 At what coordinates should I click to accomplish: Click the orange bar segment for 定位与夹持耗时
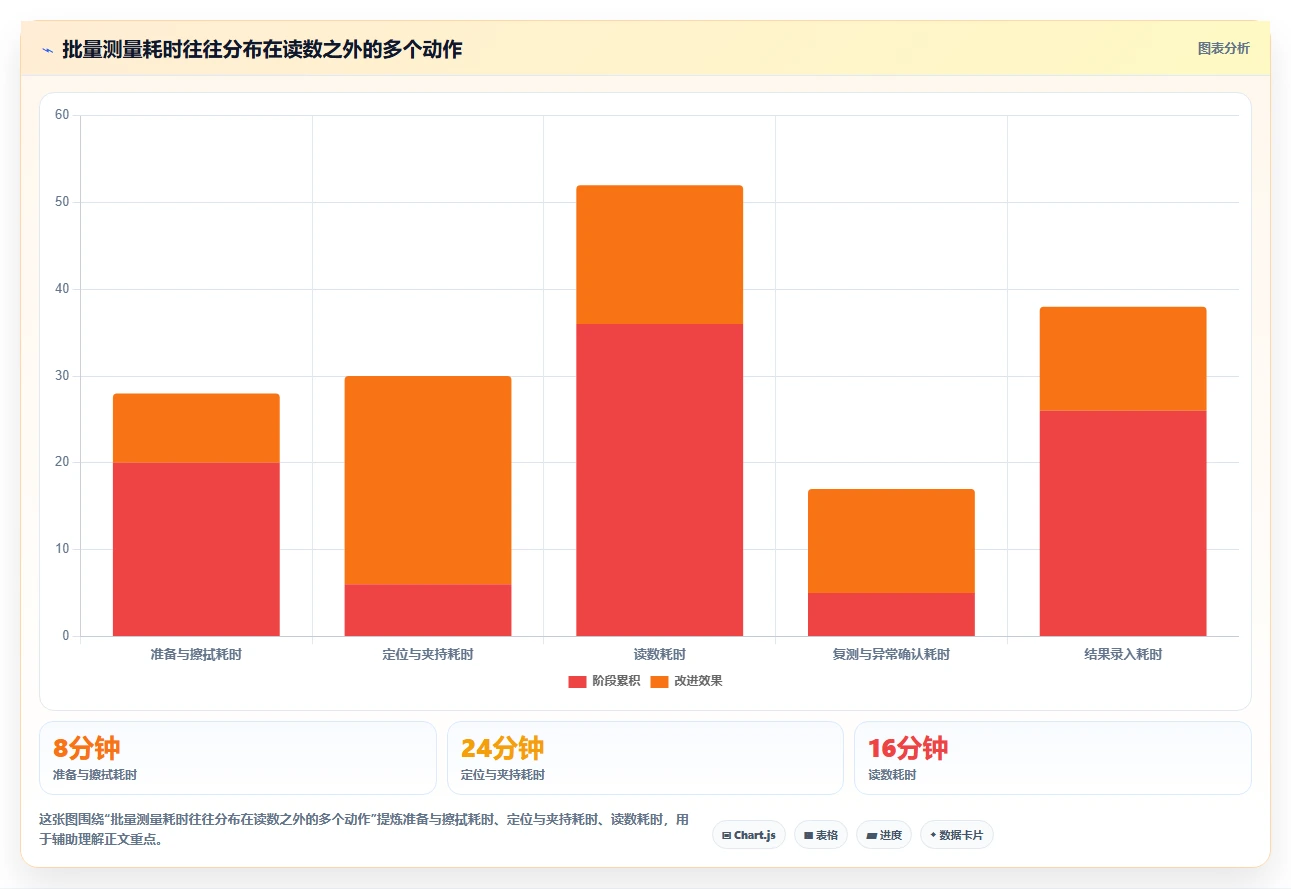pyautogui.click(x=428, y=480)
